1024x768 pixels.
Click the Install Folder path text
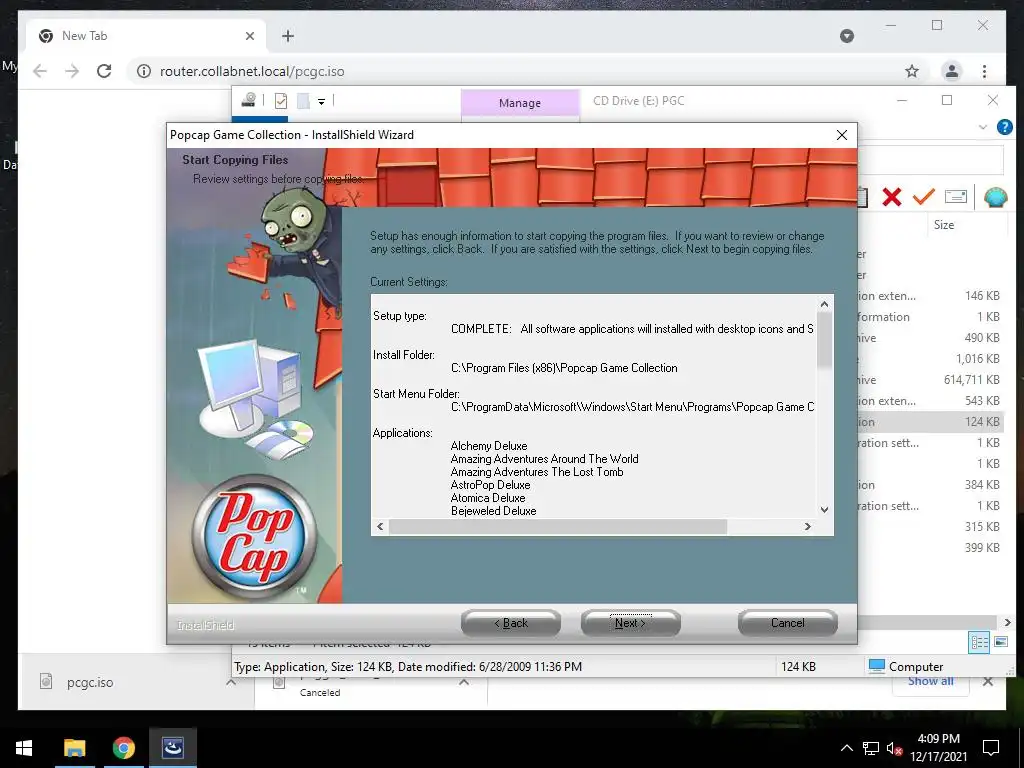click(x=564, y=368)
